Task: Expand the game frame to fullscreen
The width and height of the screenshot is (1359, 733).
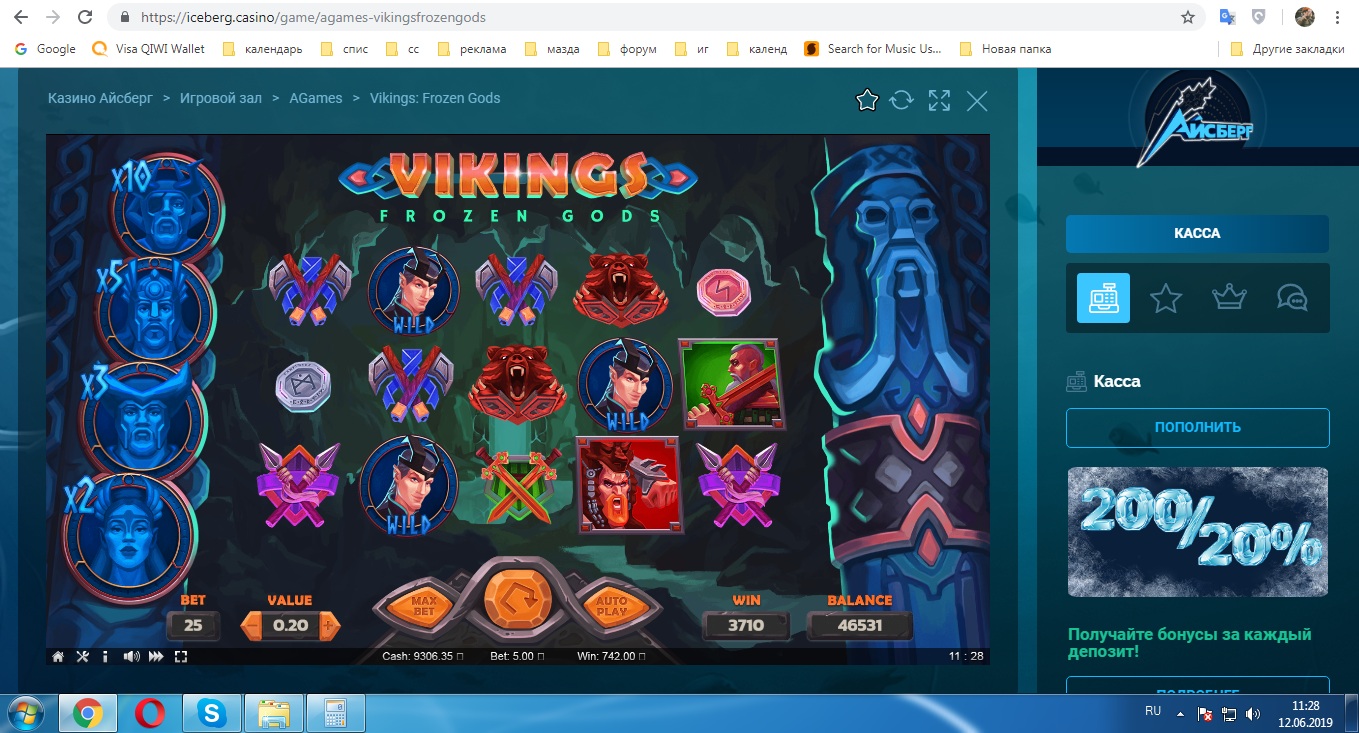Action: (x=939, y=100)
